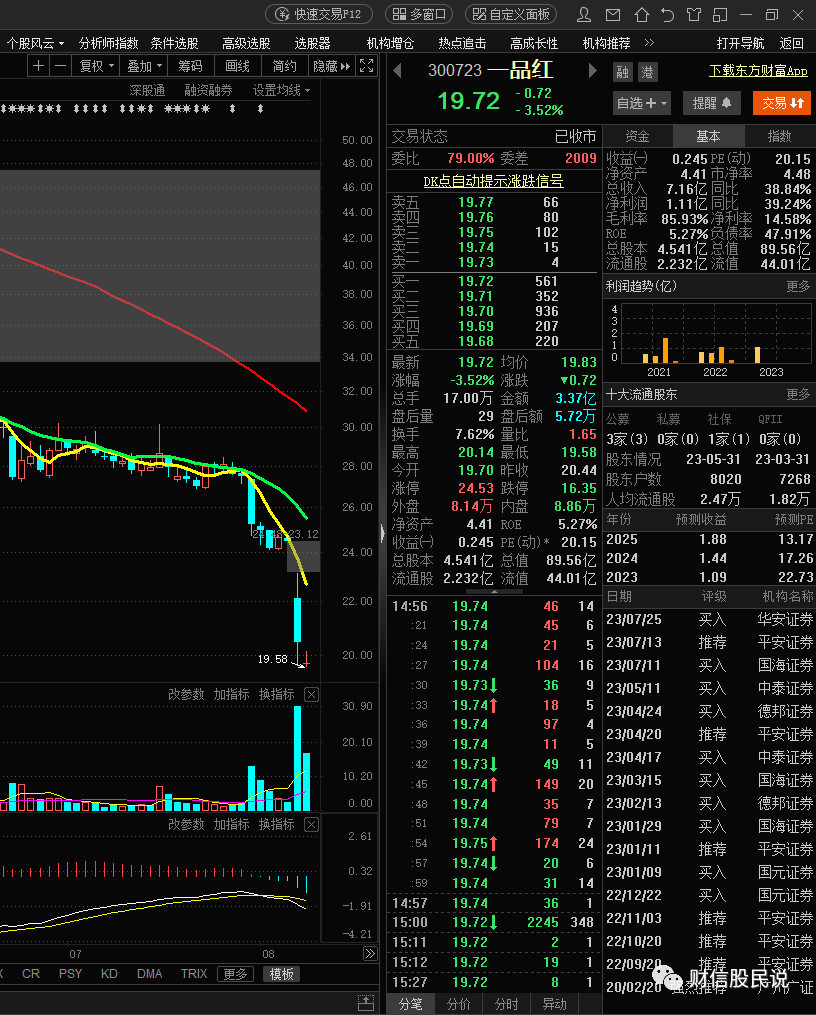The height and width of the screenshot is (1015, 816).
Task: Click the zoom-in plus chart button
Action: click(39, 65)
